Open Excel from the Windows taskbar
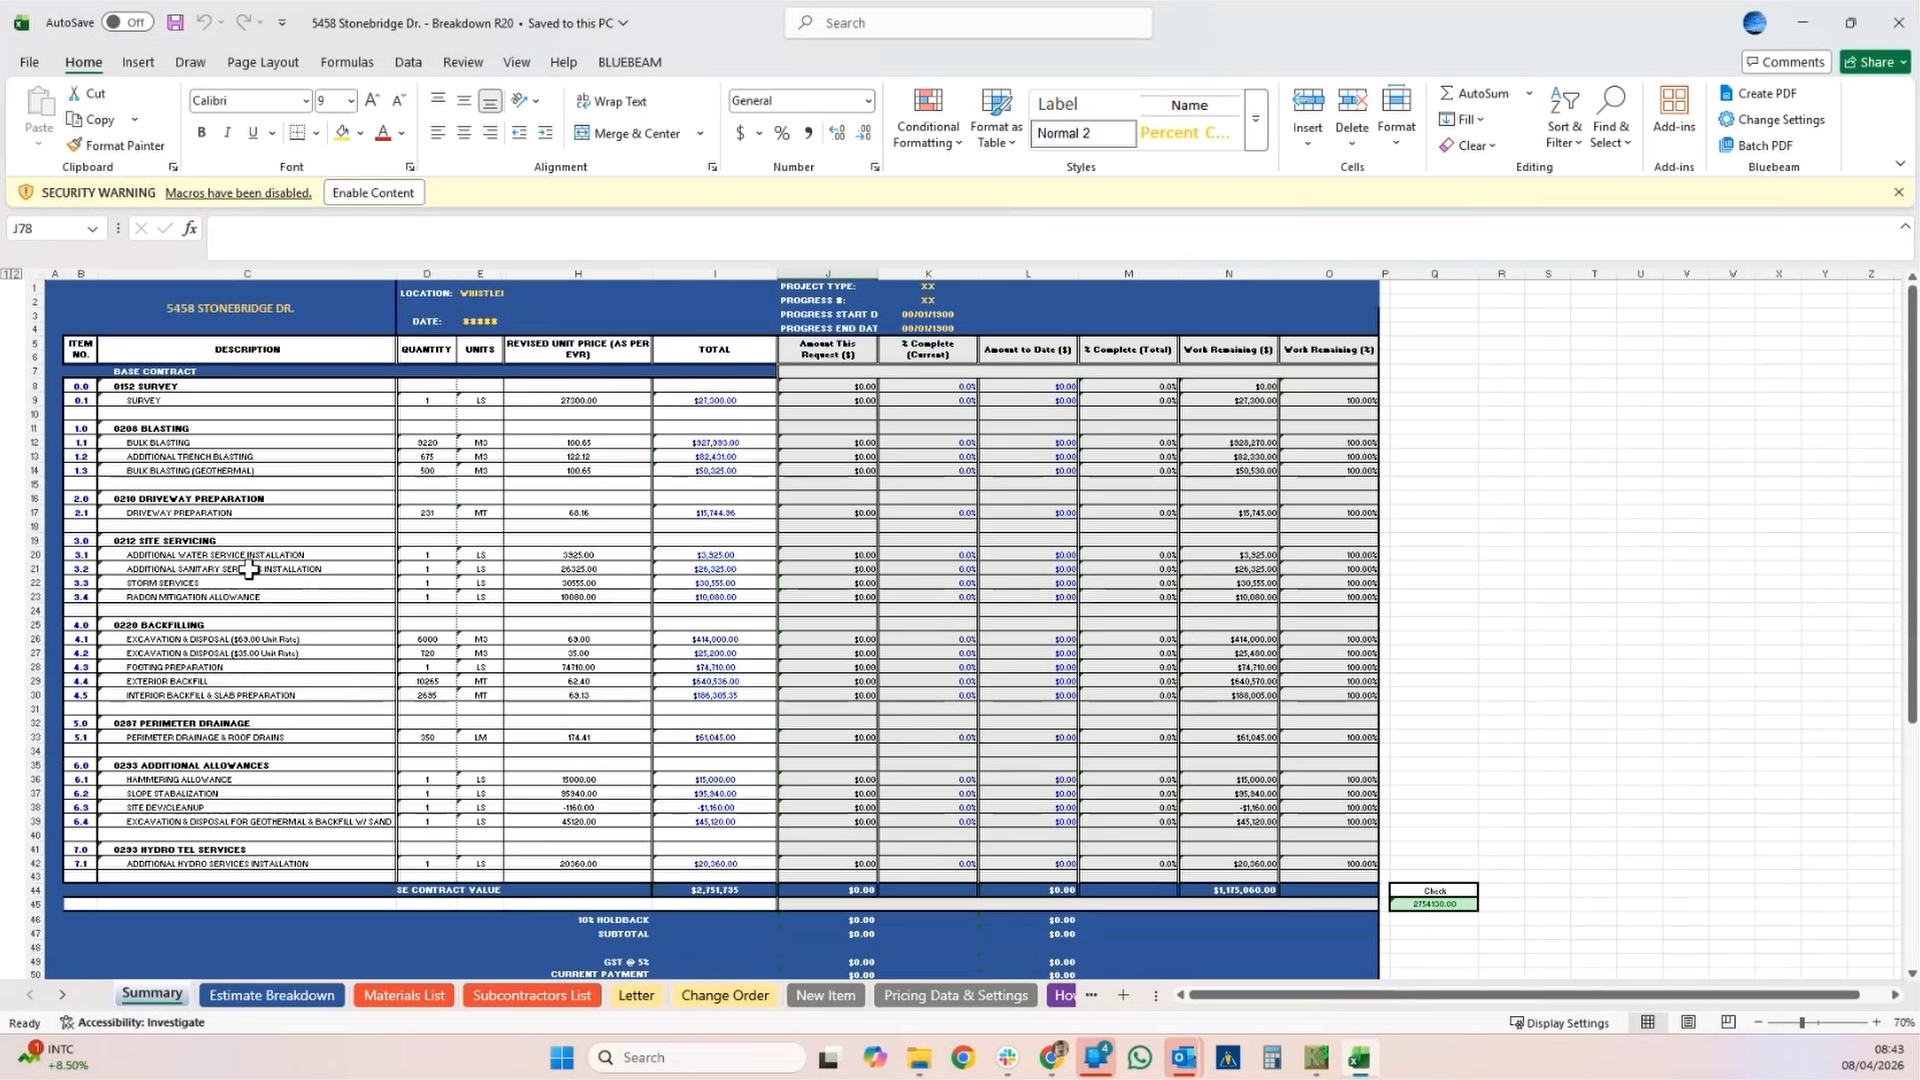The image size is (1920, 1080). [1358, 1058]
